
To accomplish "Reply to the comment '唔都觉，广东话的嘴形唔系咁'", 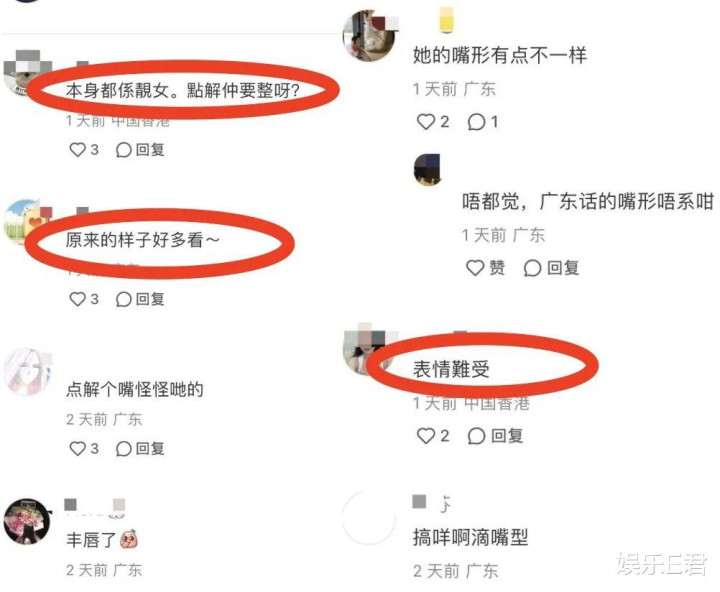I will click(551, 267).
